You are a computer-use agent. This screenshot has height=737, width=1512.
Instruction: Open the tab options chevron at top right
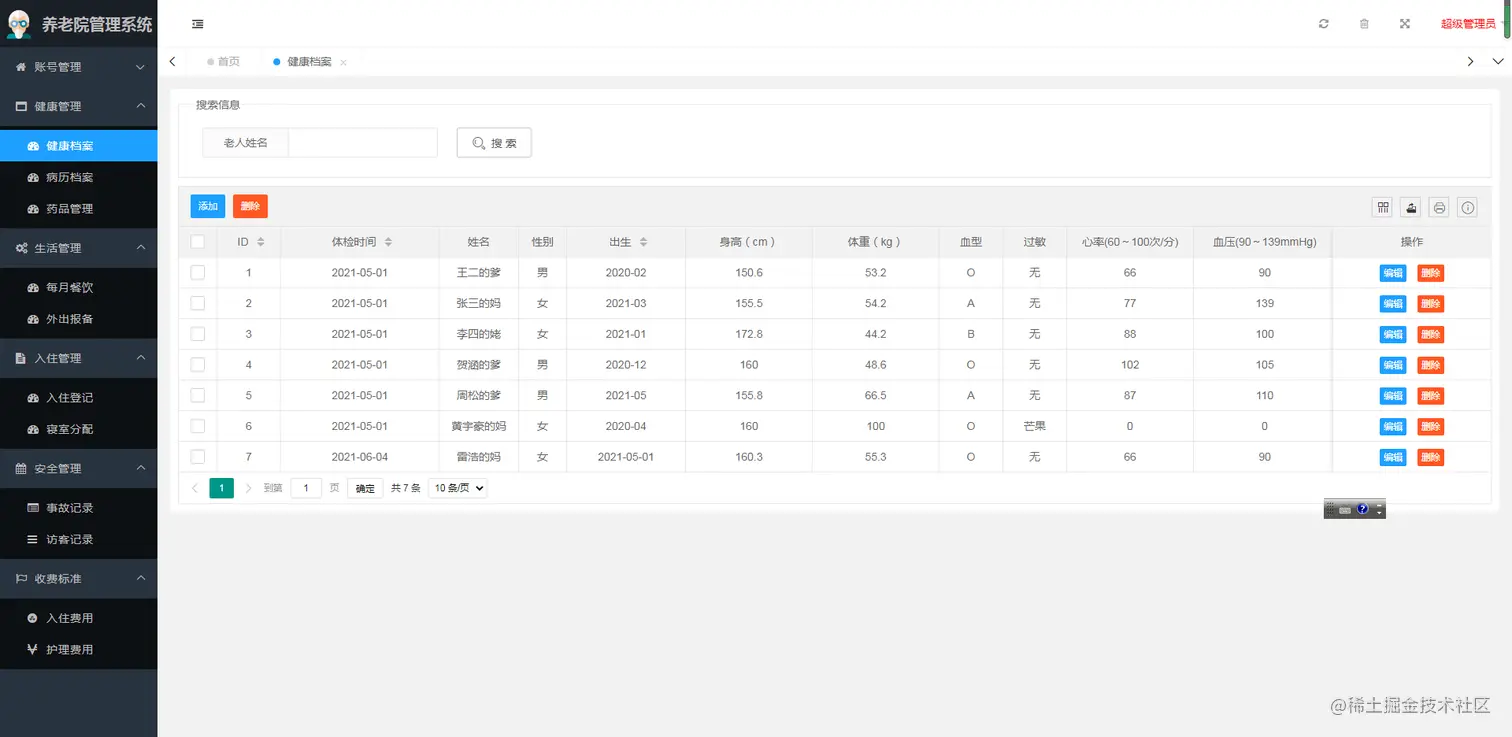pyautogui.click(x=1497, y=62)
